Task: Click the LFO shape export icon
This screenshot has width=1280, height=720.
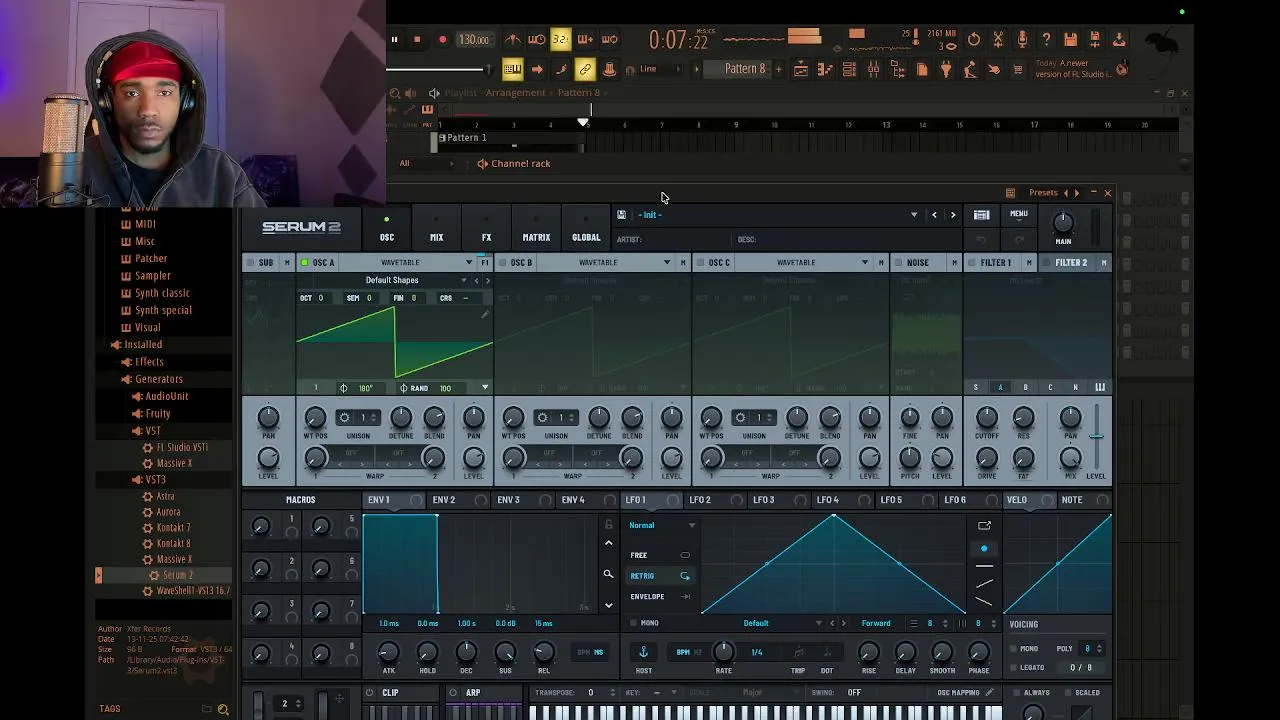Action: [x=984, y=526]
